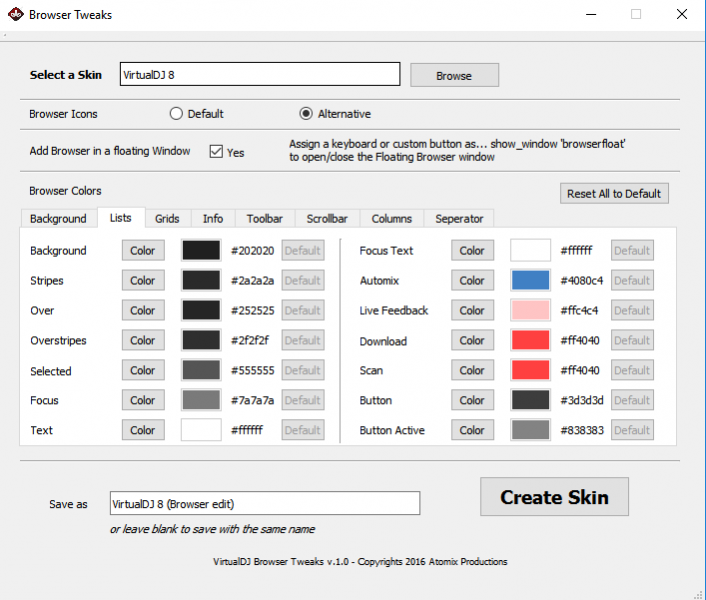This screenshot has height=600, width=706.
Task: Click the Stripes #2a2a2a color swatch
Action: [x=201, y=280]
